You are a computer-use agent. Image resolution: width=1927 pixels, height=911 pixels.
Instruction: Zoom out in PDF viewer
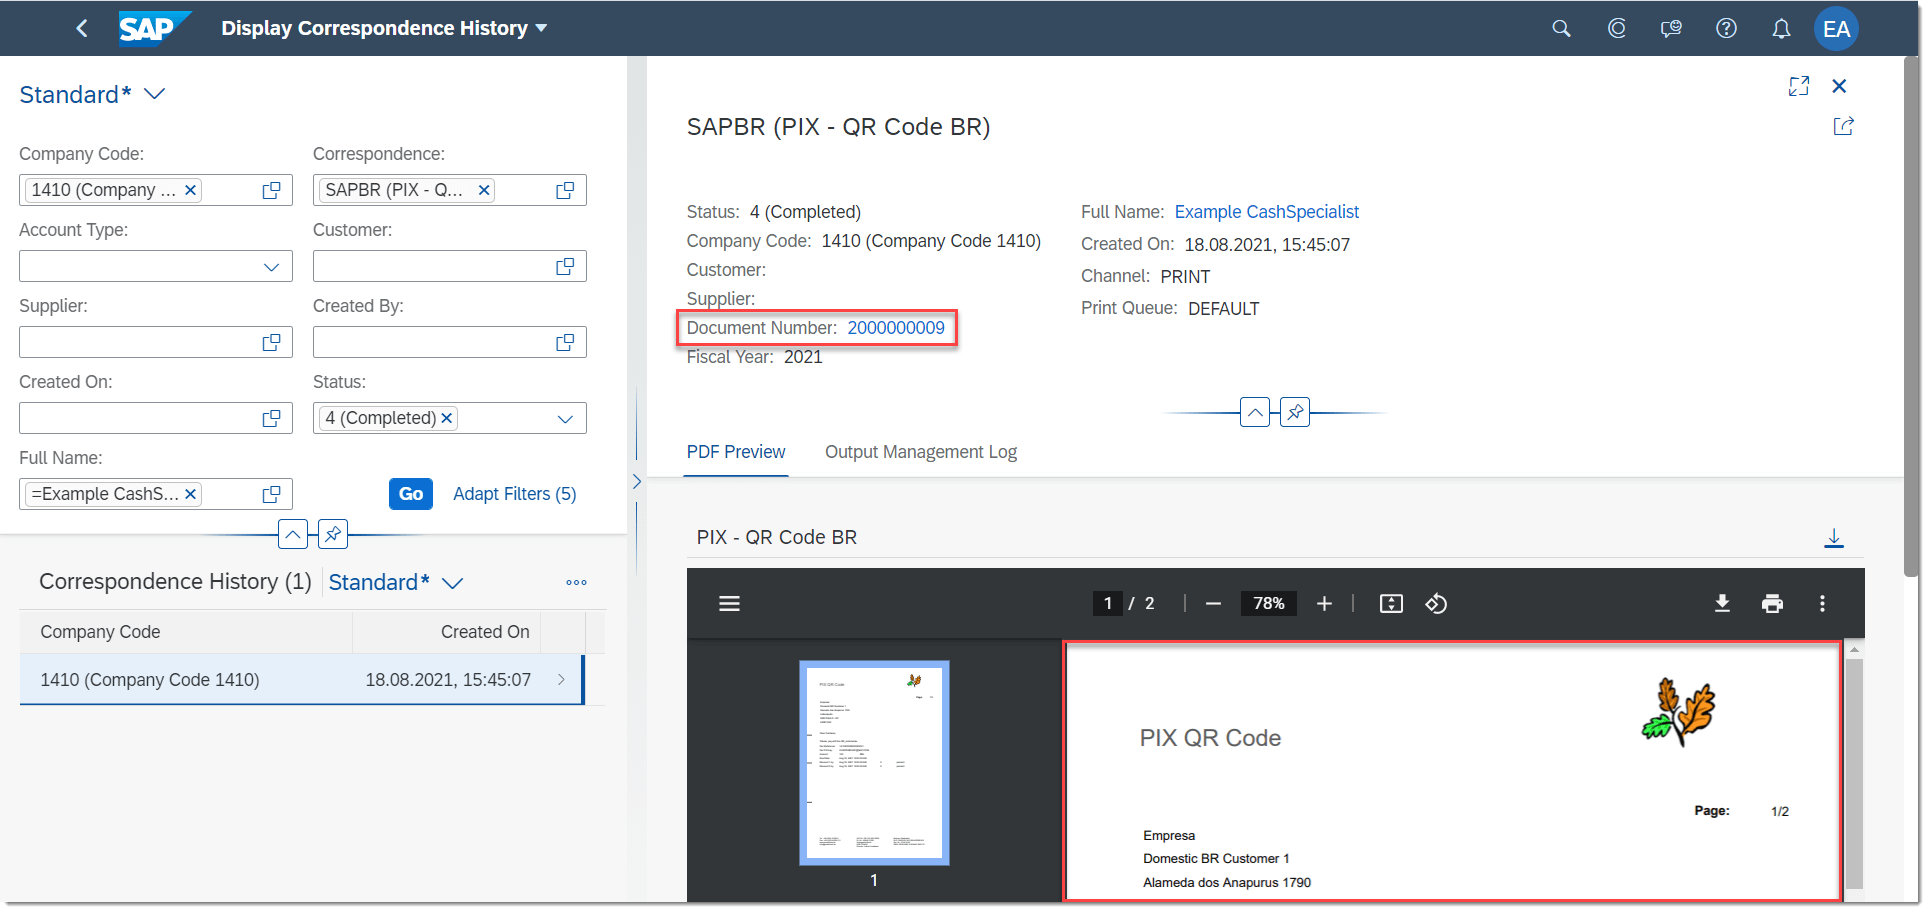pyautogui.click(x=1213, y=603)
